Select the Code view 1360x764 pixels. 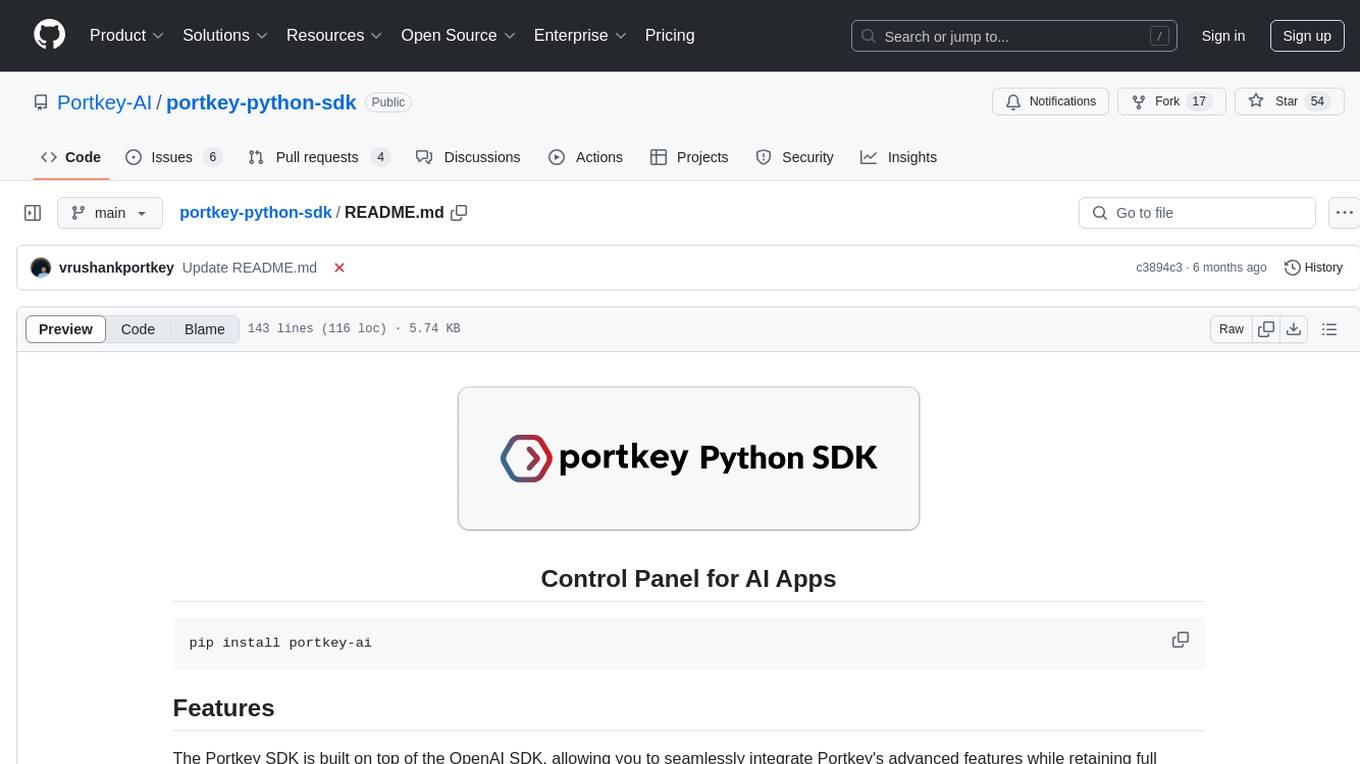coord(138,329)
